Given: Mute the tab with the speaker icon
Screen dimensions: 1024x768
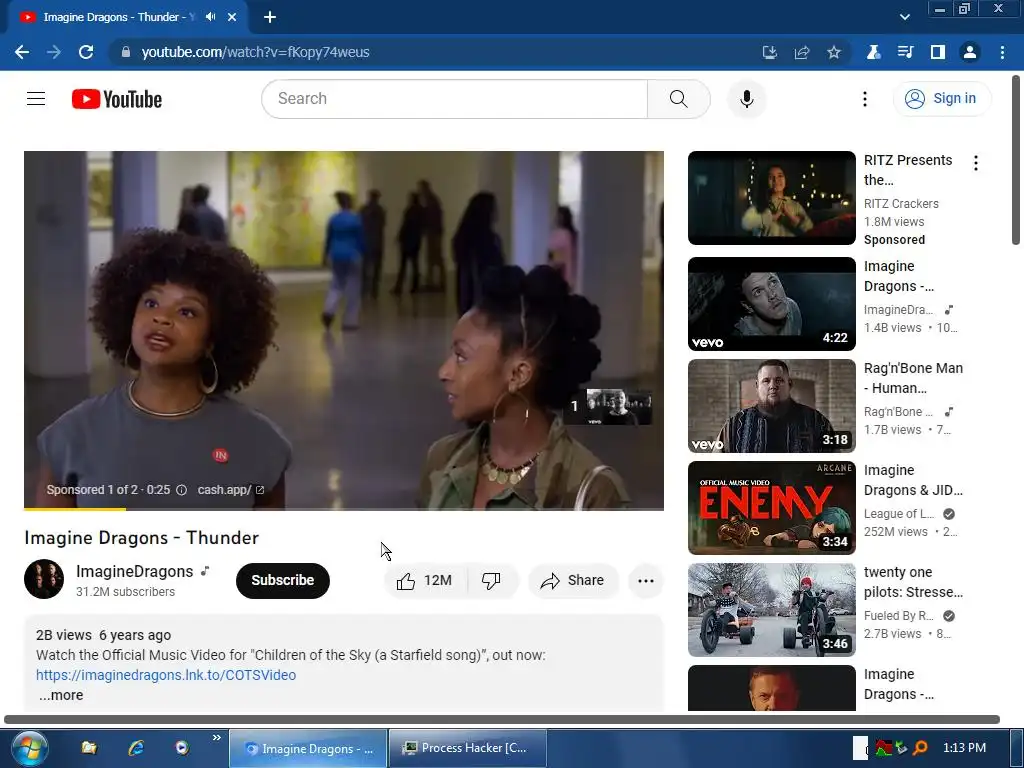Looking at the screenshot, I should click(x=211, y=17).
